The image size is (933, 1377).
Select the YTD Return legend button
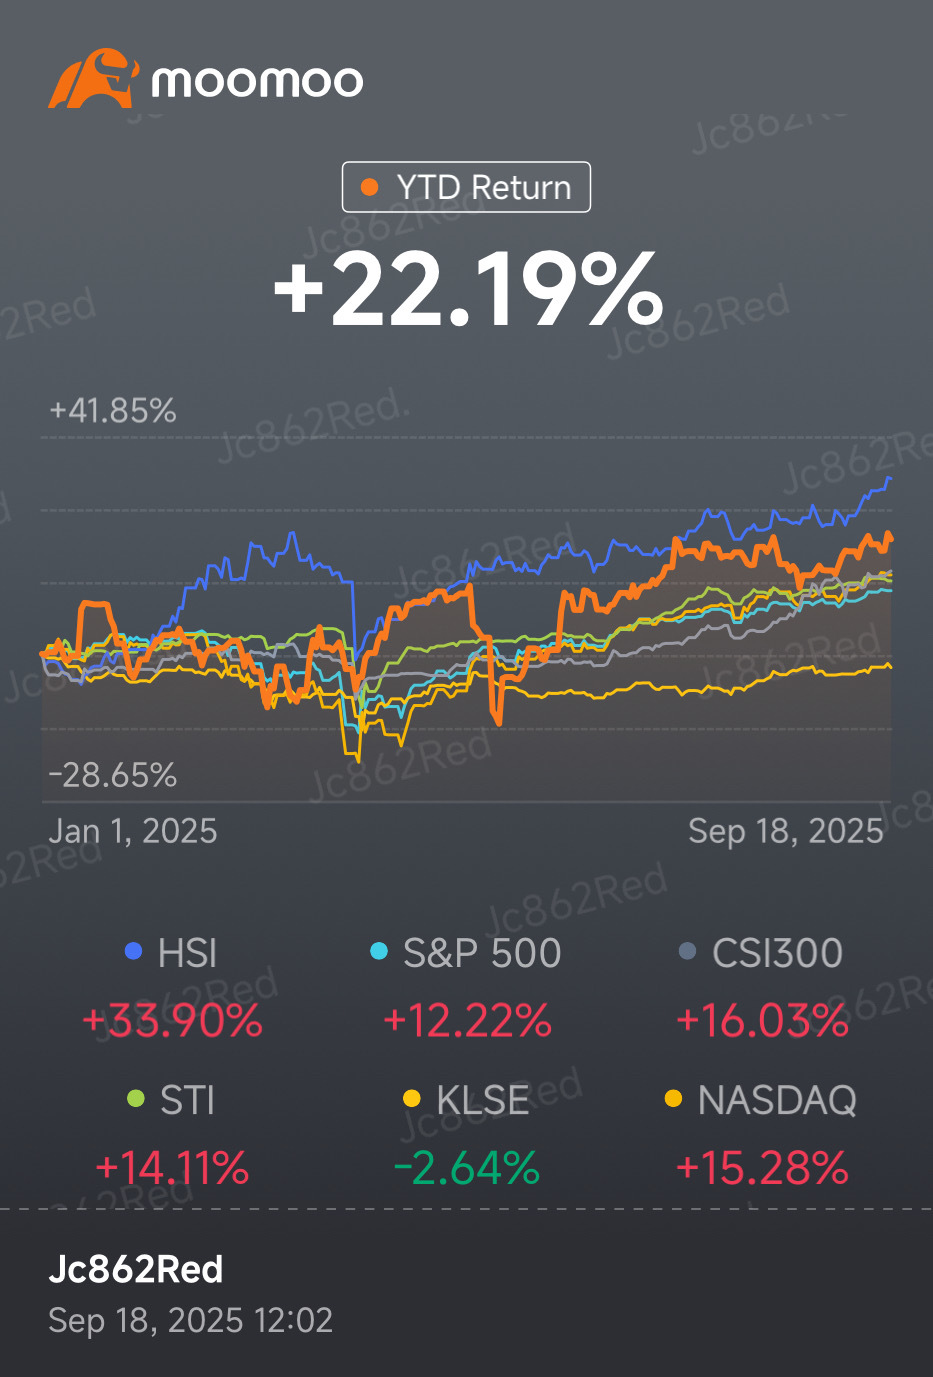466,187
